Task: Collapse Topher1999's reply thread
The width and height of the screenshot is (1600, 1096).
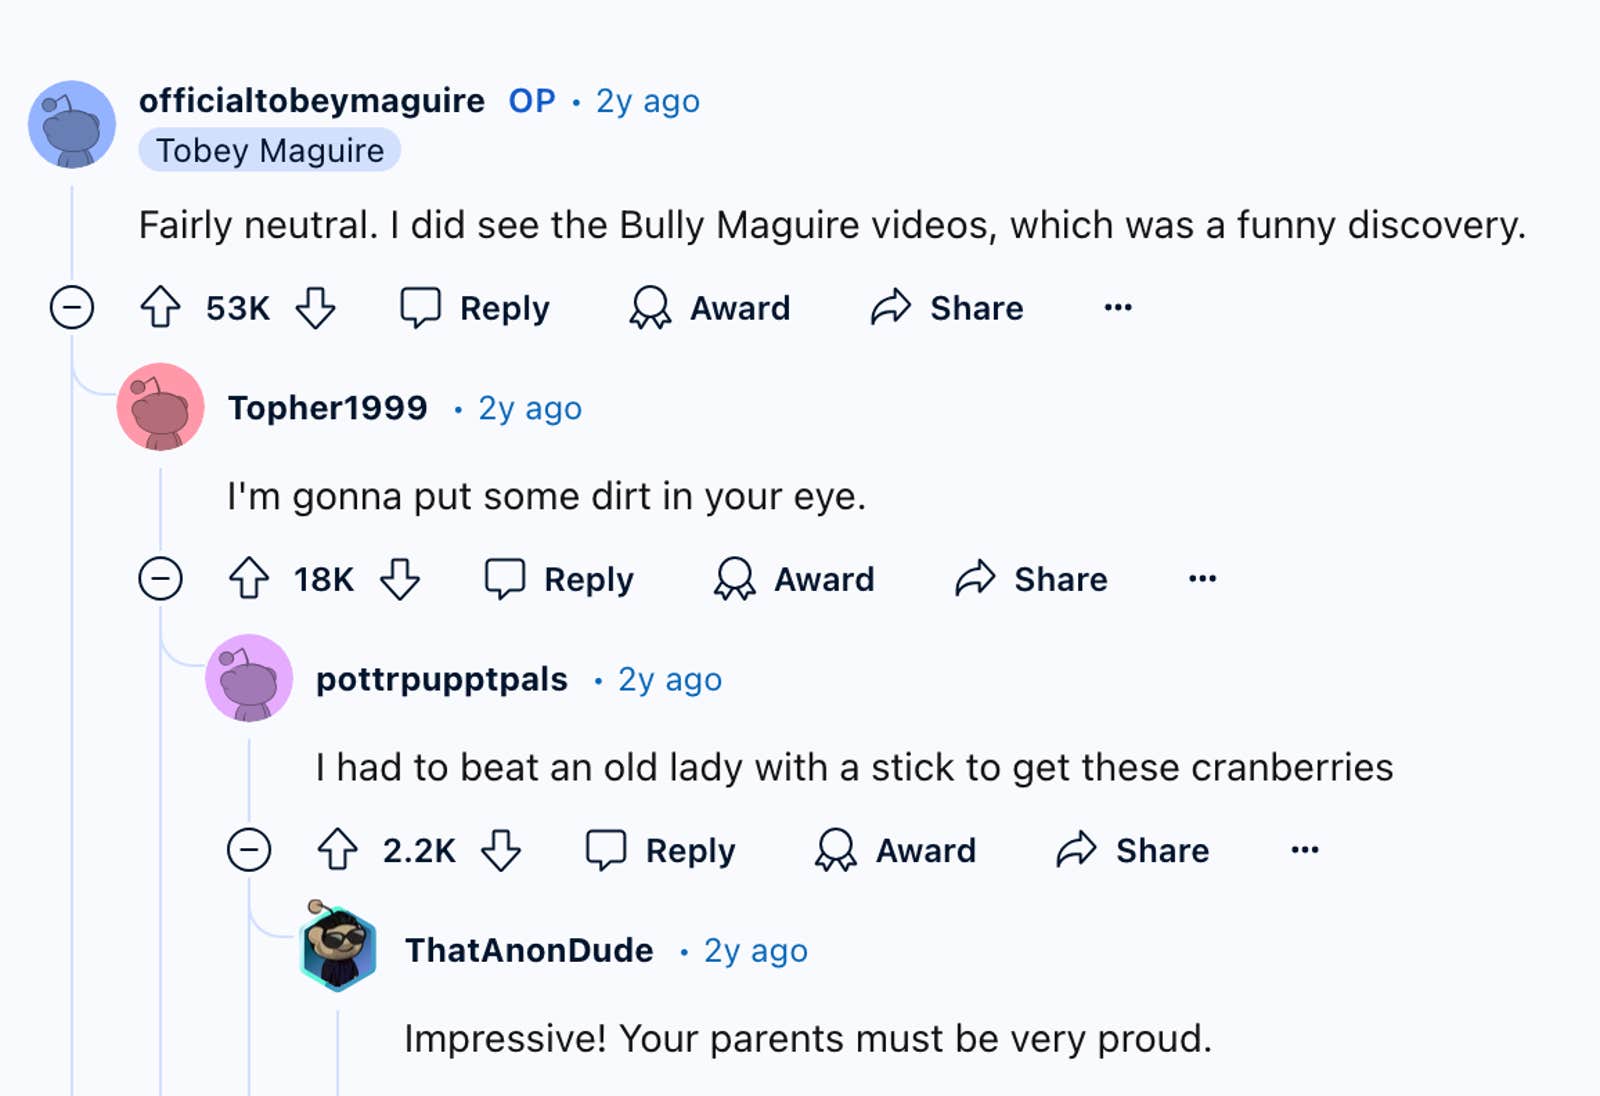Action: (160, 578)
